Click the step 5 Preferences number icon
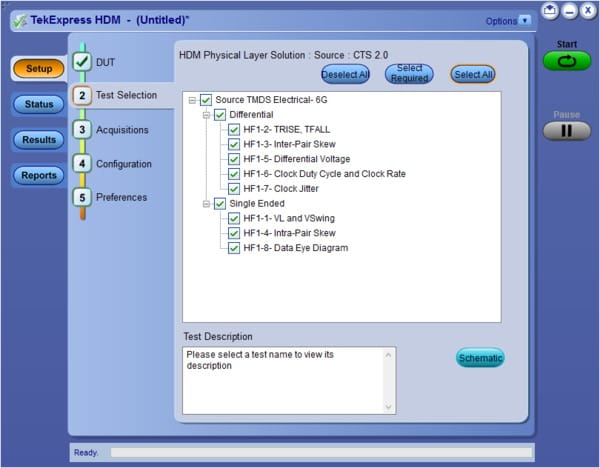This screenshot has width=600, height=468. 82,198
